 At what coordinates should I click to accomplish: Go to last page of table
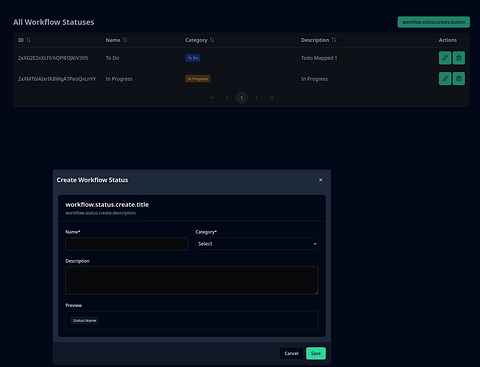pos(271,98)
